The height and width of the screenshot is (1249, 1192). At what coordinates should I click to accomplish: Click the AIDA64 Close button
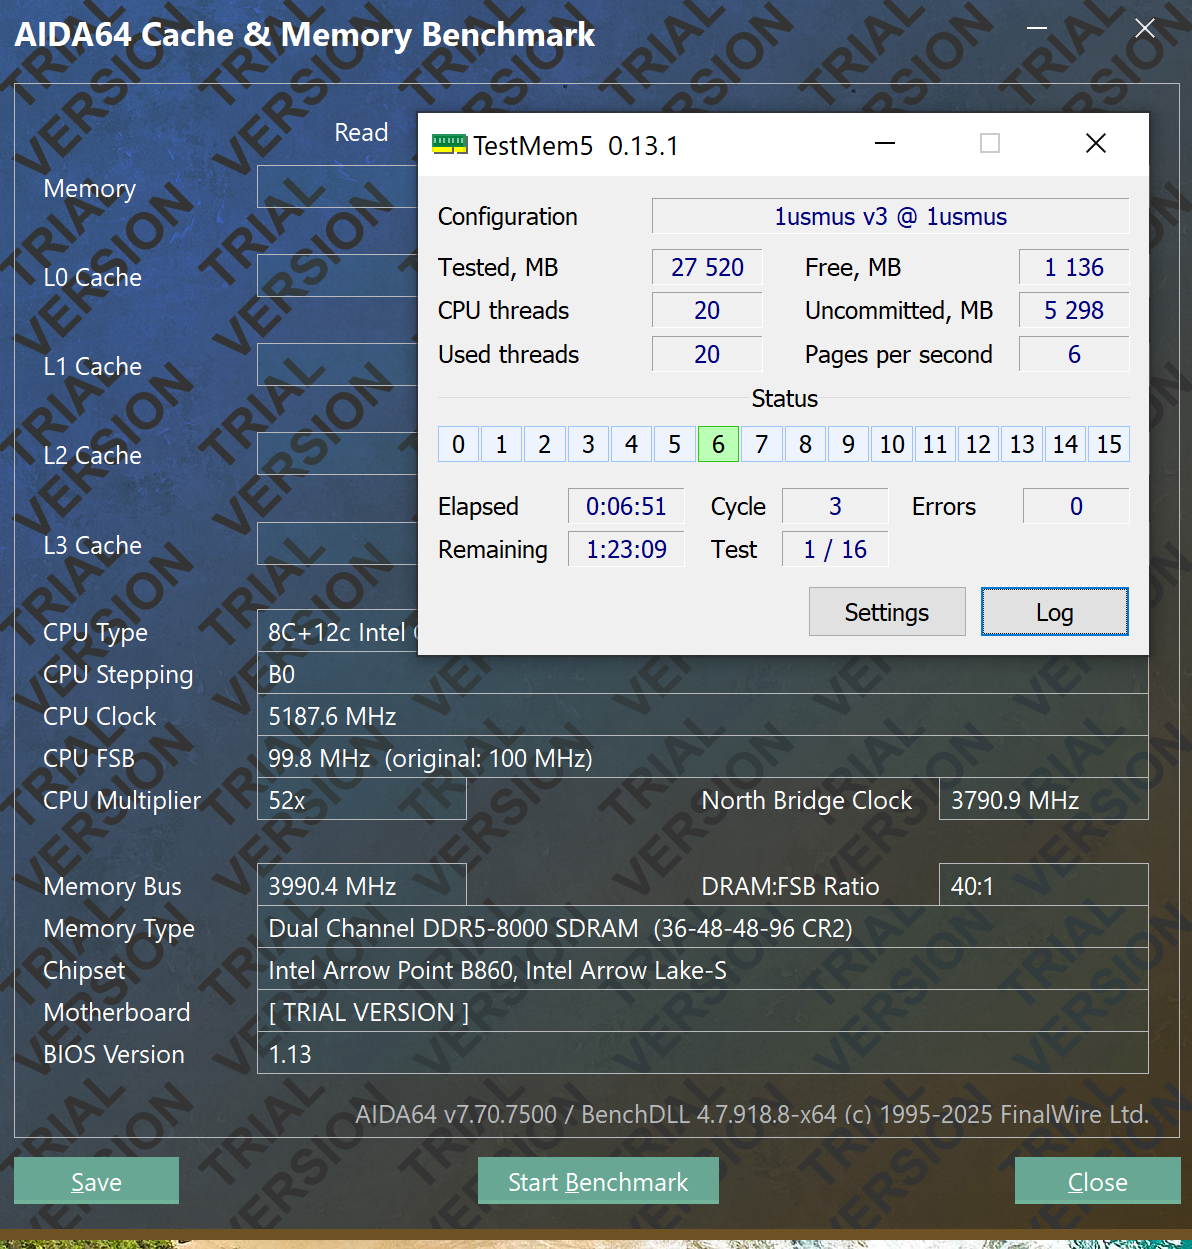pos(1097,1181)
